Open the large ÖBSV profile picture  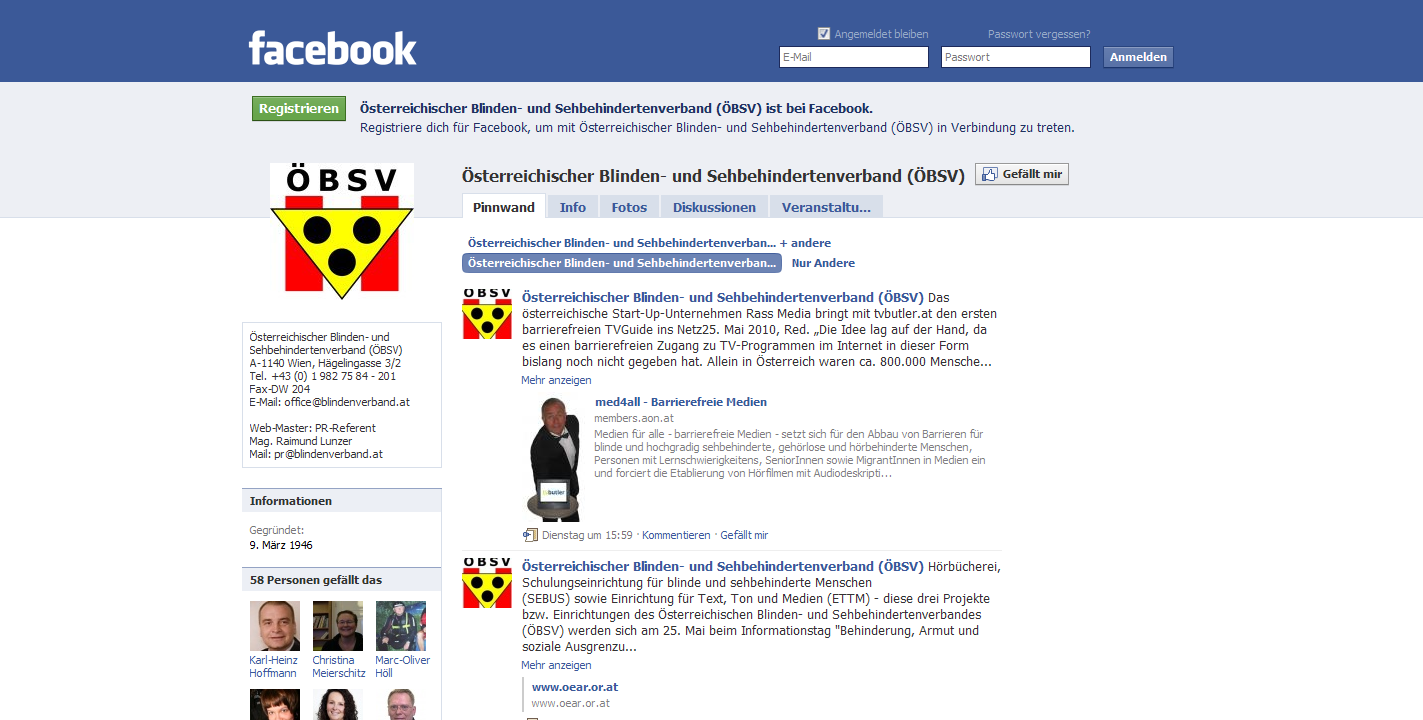(342, 231)
